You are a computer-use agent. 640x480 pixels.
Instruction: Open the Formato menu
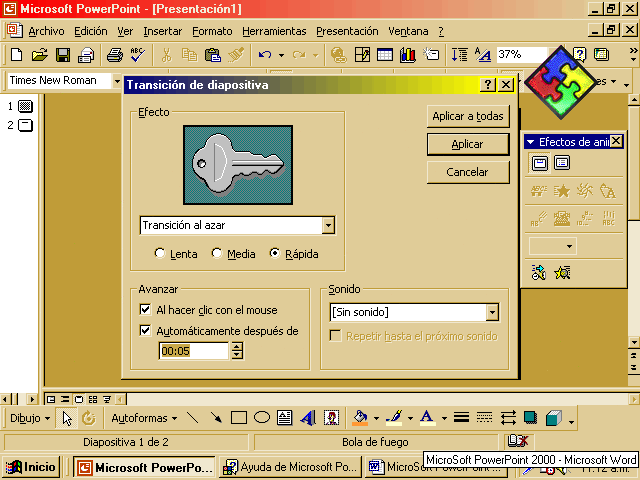pos(212,31)
